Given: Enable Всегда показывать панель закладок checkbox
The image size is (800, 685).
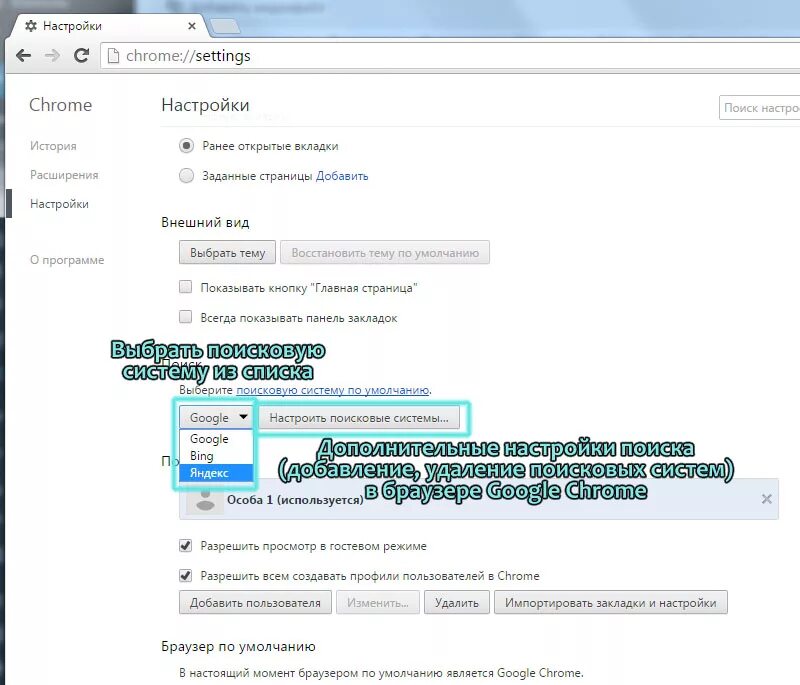Looking at the screenshot, I should pos(185,317).
